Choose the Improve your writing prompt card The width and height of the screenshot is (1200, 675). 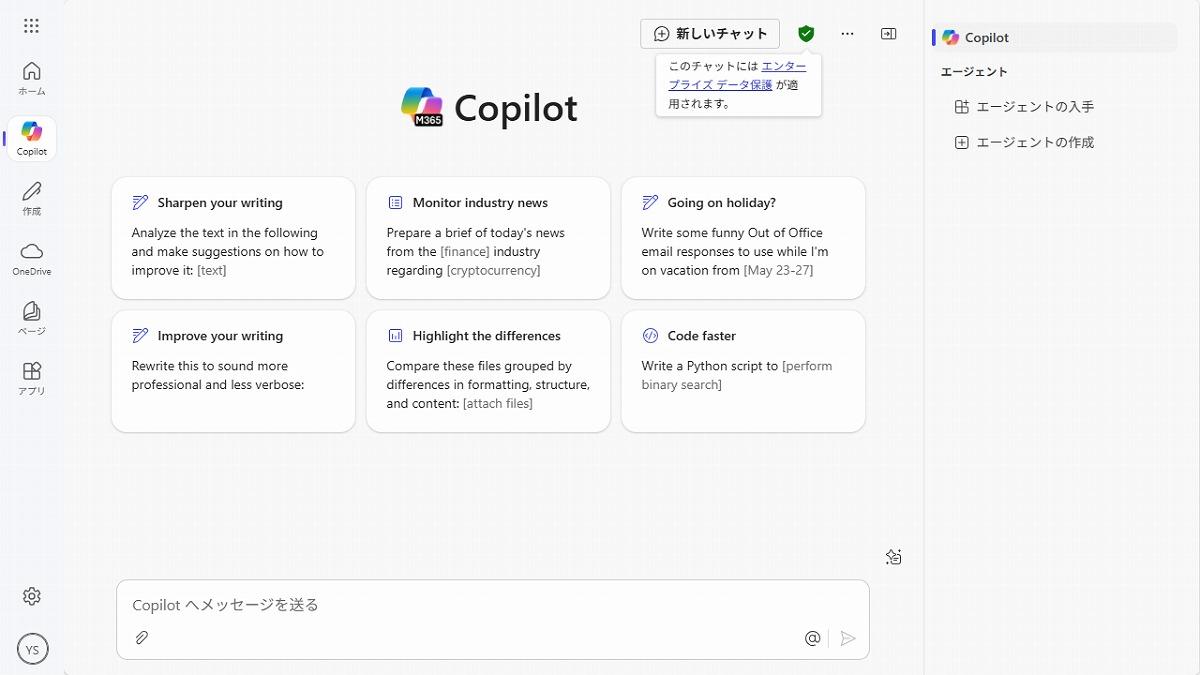tap(233, 371)
